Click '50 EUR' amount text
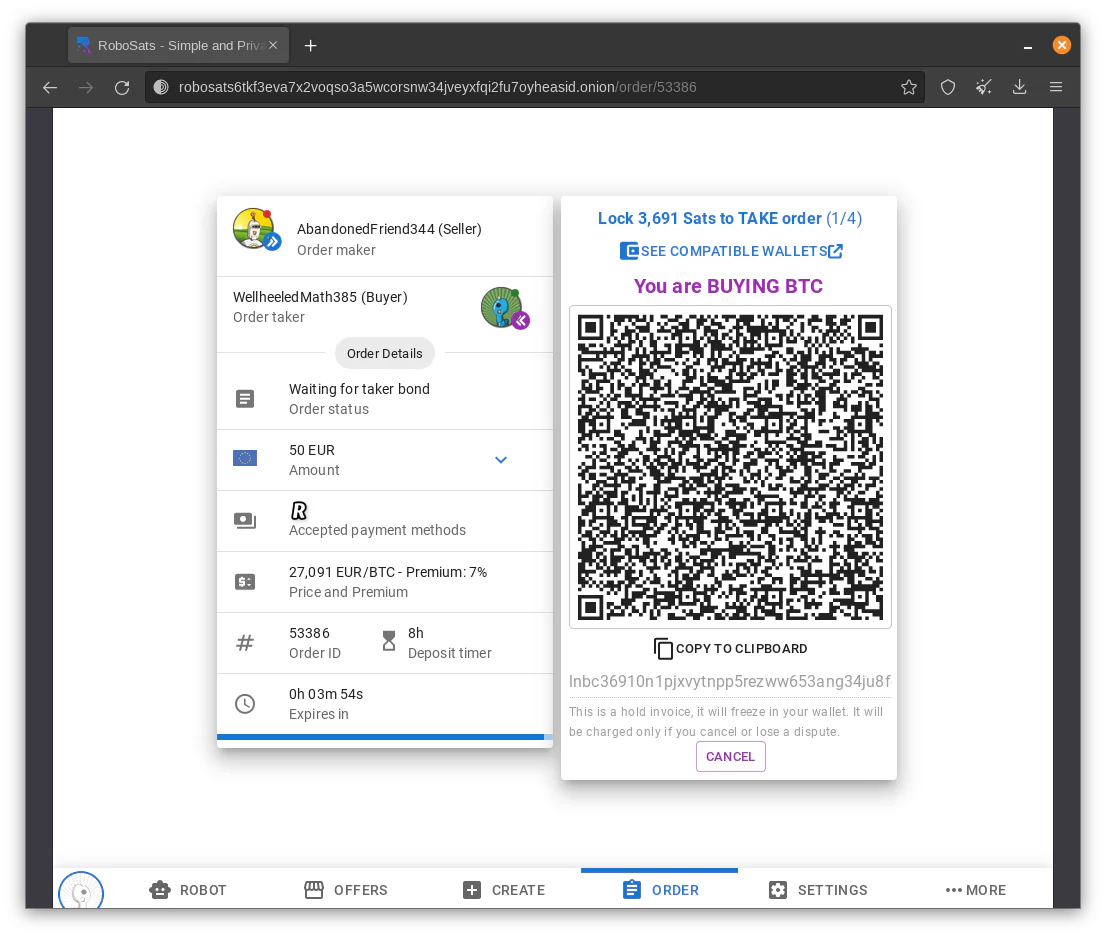 pos(312,450)
